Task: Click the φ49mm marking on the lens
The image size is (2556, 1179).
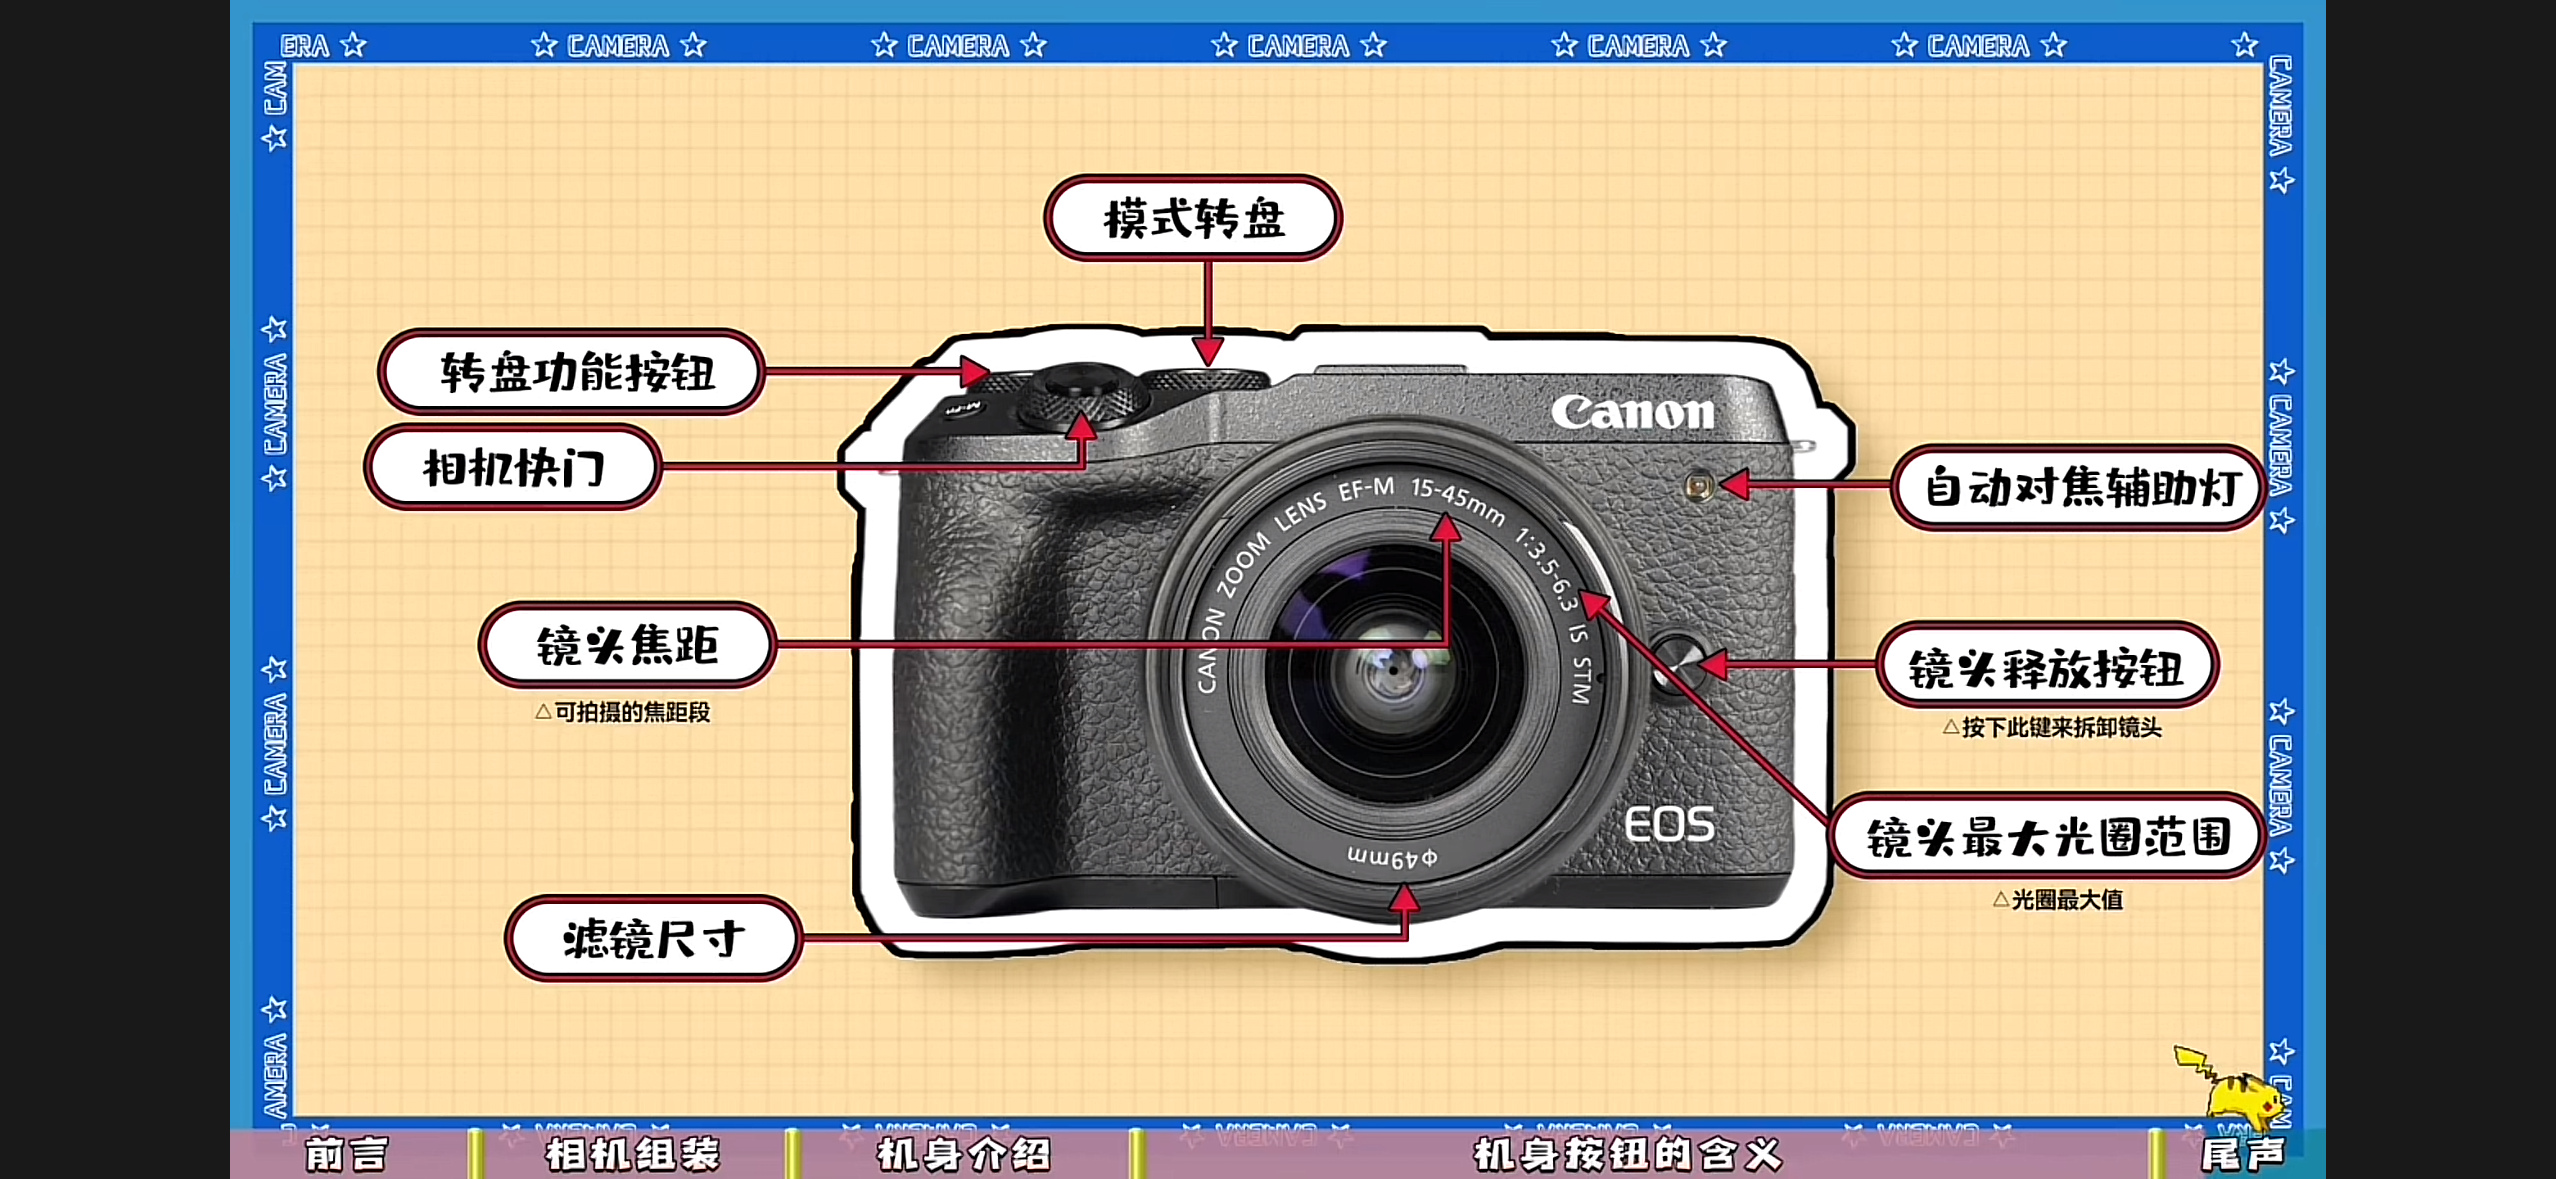Action: pyautogui.click(x=1392, y=857)
